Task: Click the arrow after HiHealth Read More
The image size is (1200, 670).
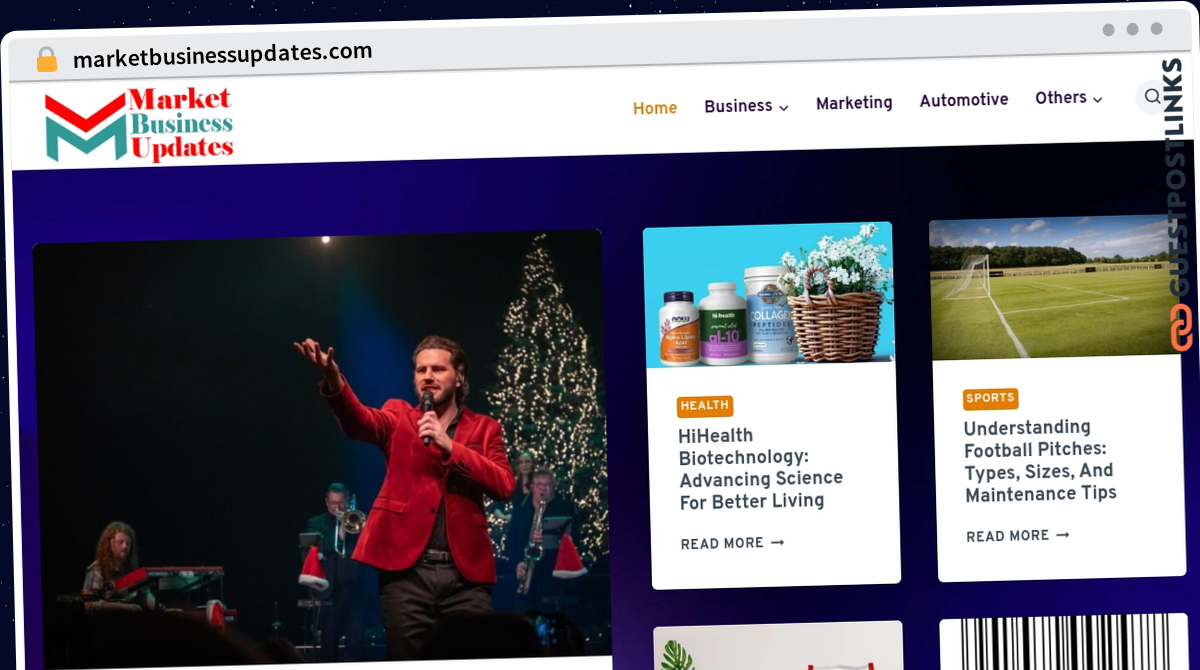Action: coord(777,542)
